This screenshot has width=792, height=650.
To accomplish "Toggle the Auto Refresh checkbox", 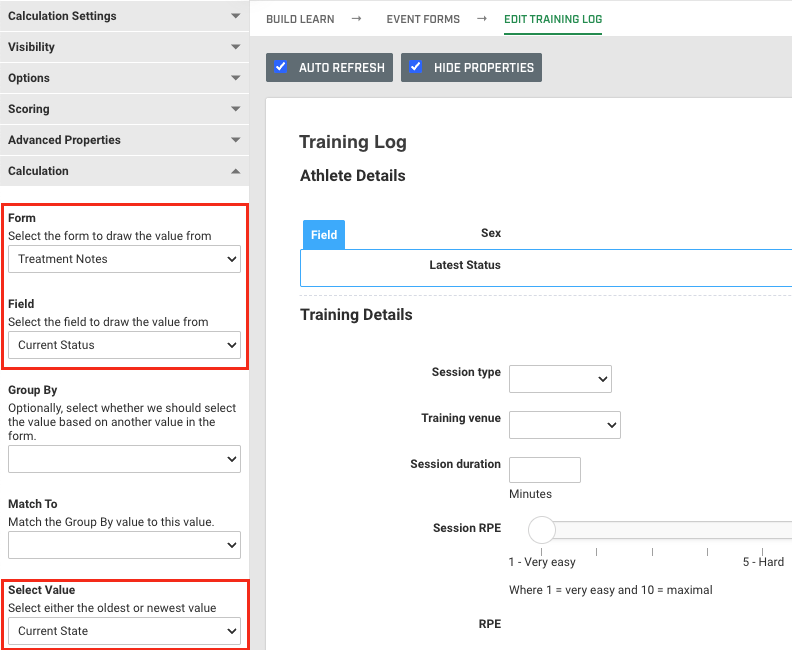I will pos(280,67).
